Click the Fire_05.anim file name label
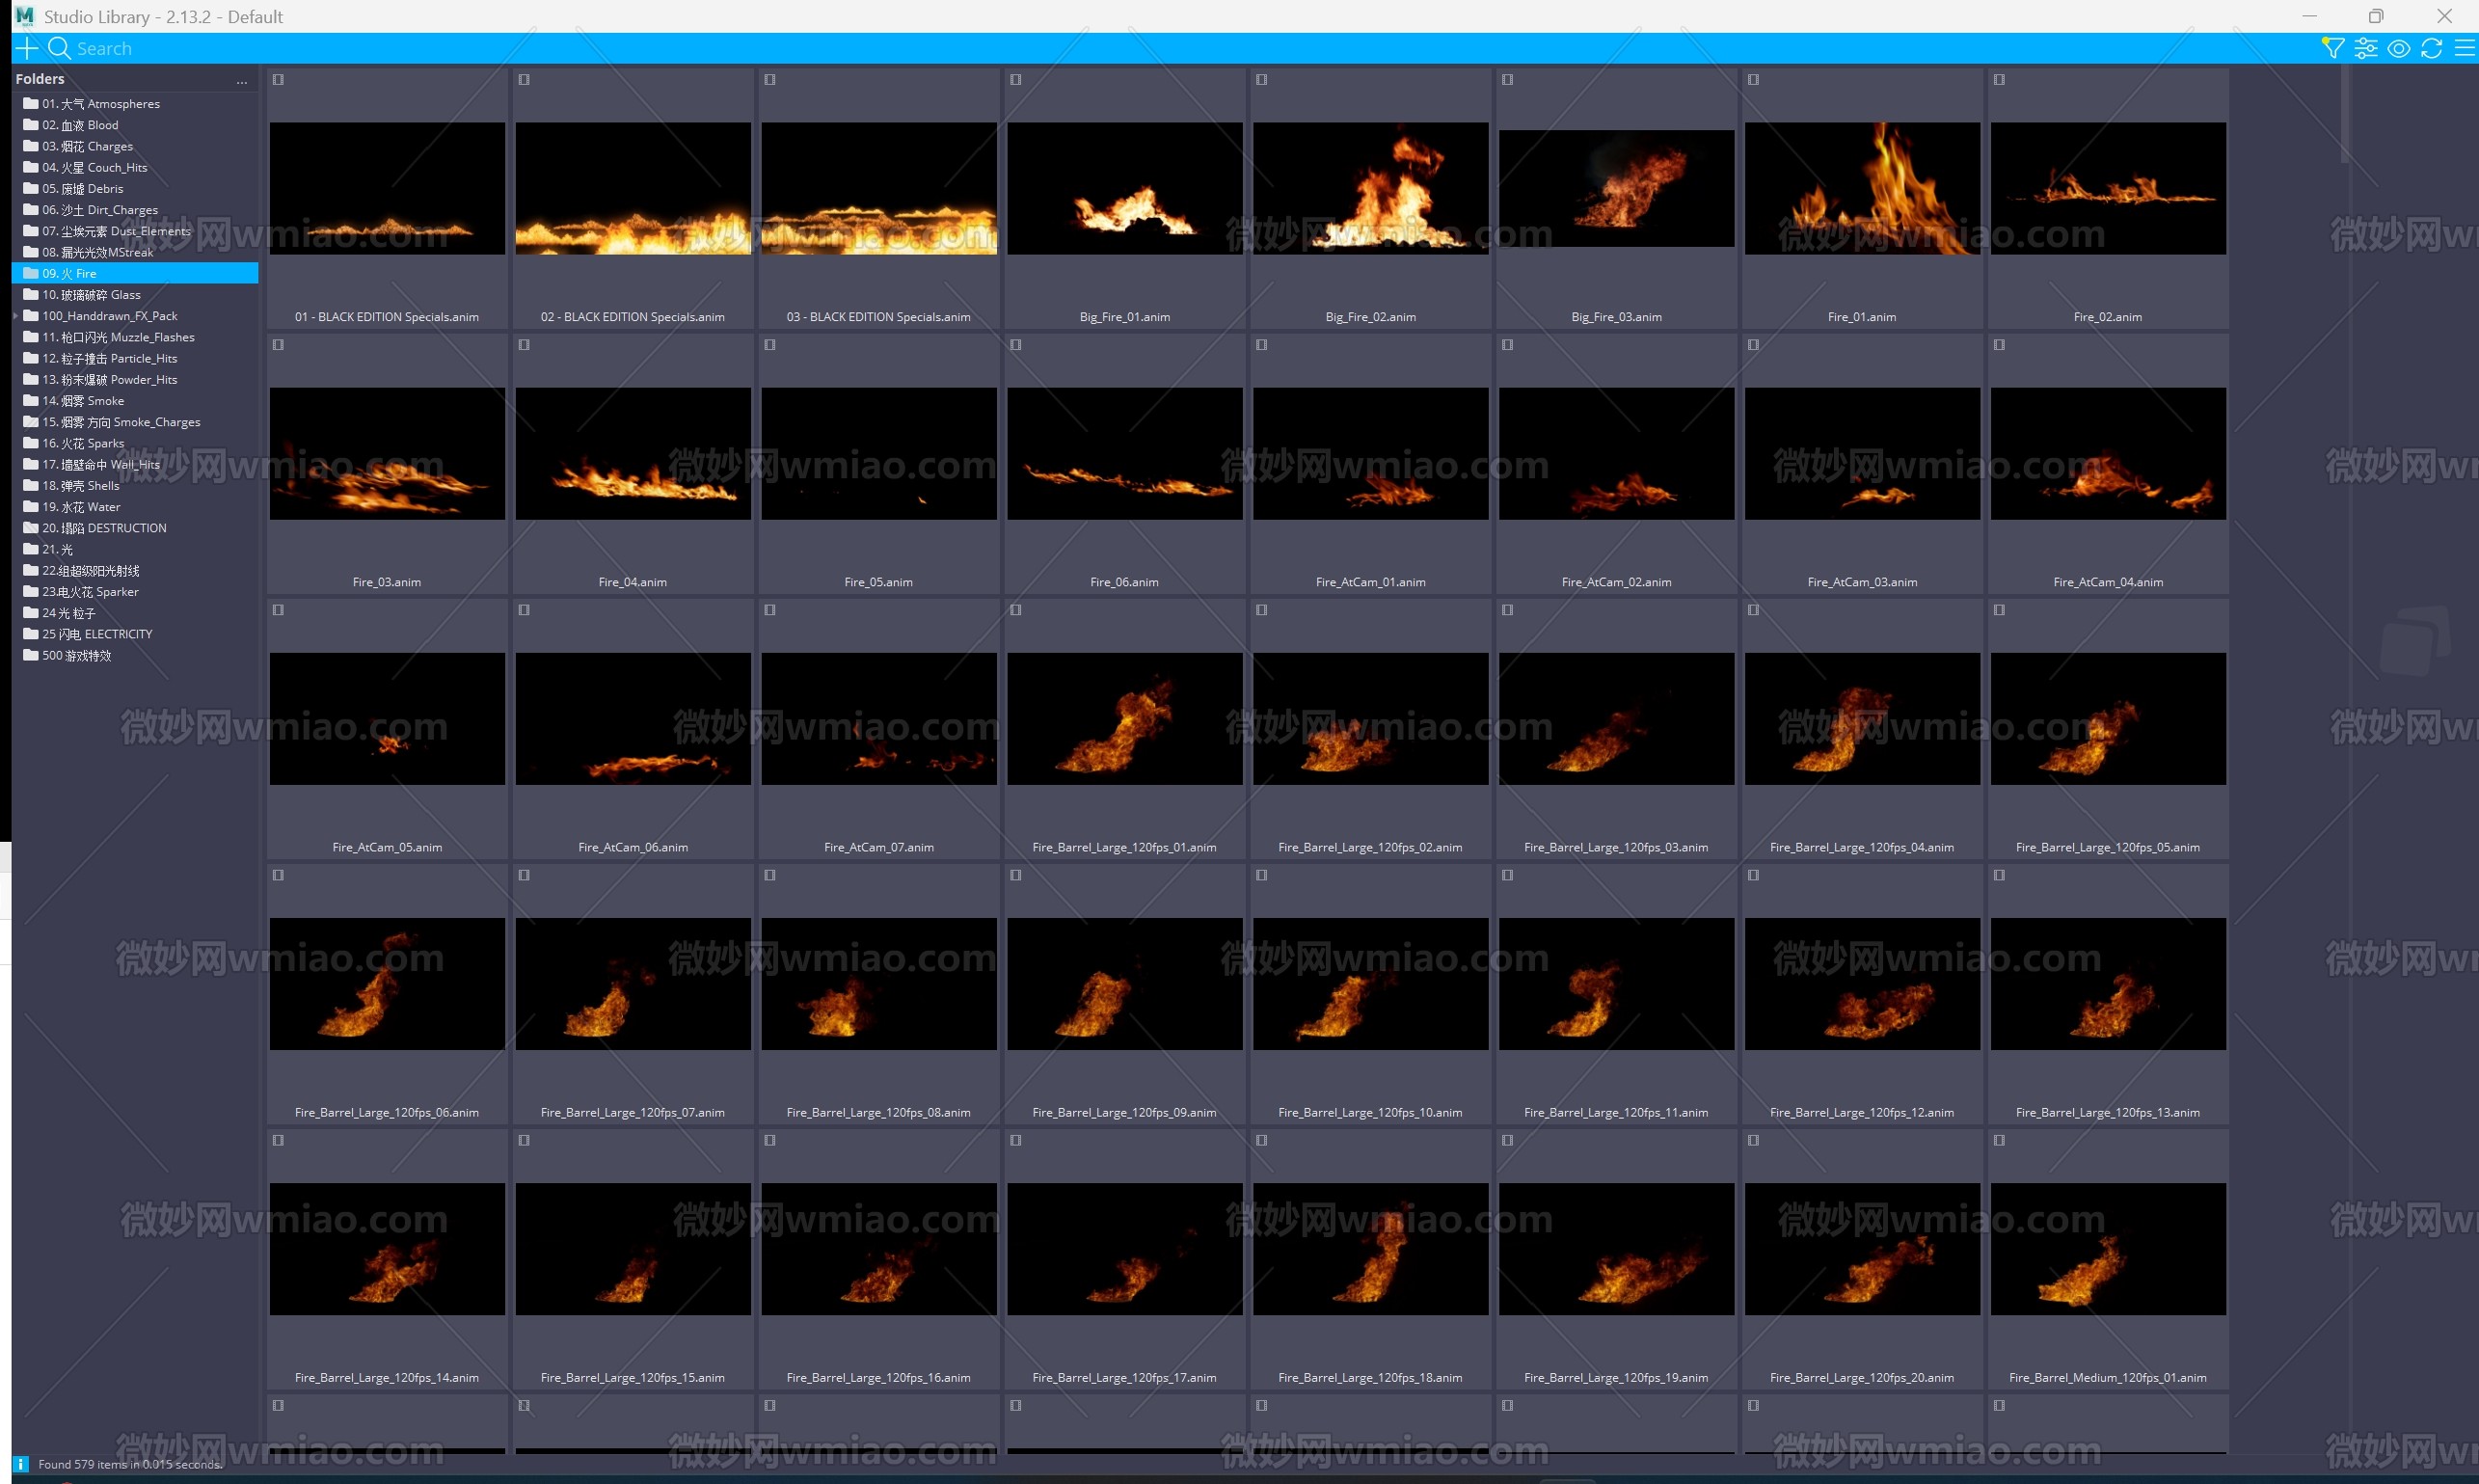 [x=878, y=582]
